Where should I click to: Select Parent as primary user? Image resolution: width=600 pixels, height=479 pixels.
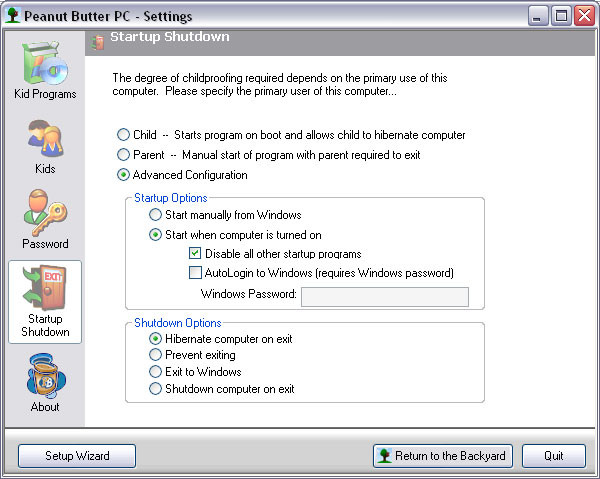coord(123,155)
